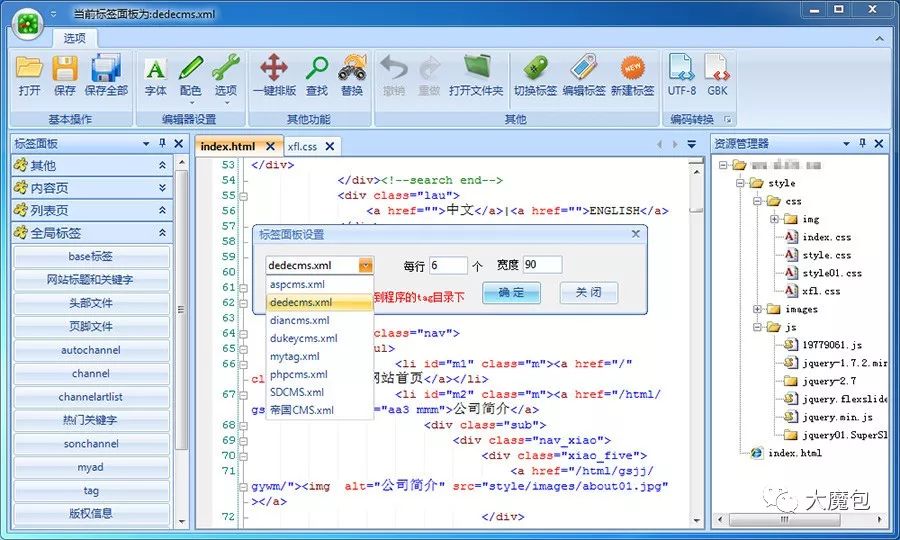This screenshot has width=900, height=540.
Task: Insert the 网站标题和关键字 tag
Action: pyautogui.click(x=91, y=280)
